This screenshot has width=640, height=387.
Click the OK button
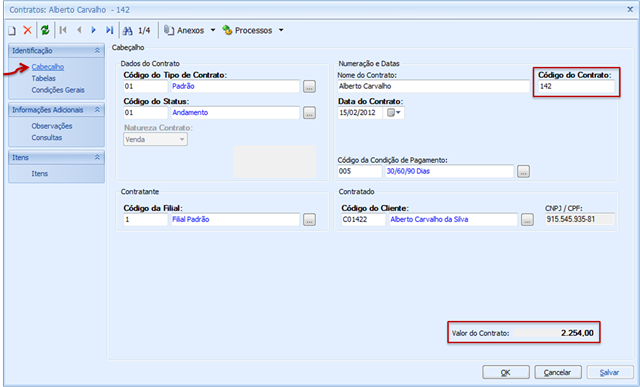pos(506,372)
